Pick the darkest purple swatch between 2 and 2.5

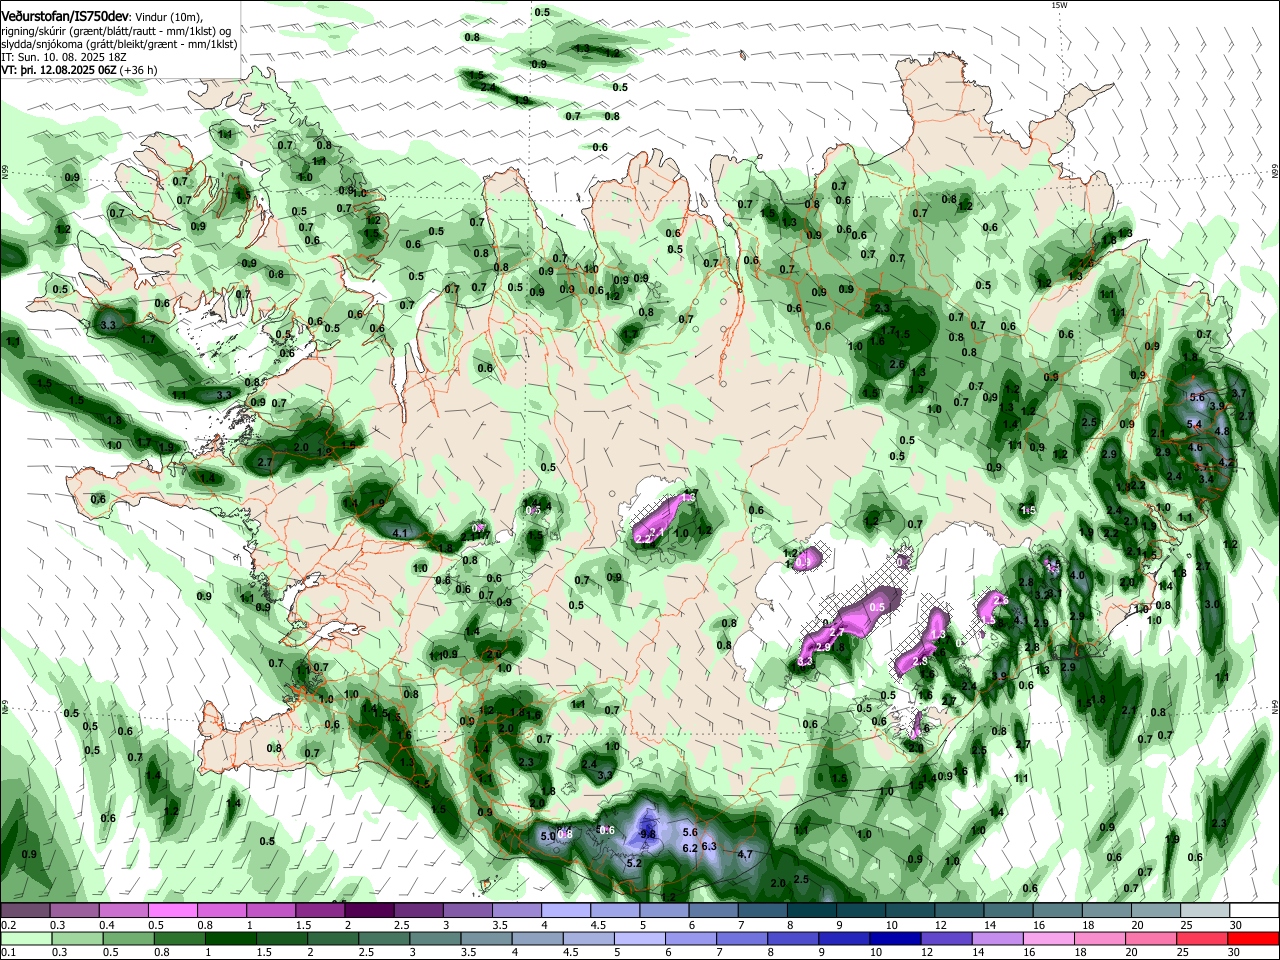[x=368, y=911]
